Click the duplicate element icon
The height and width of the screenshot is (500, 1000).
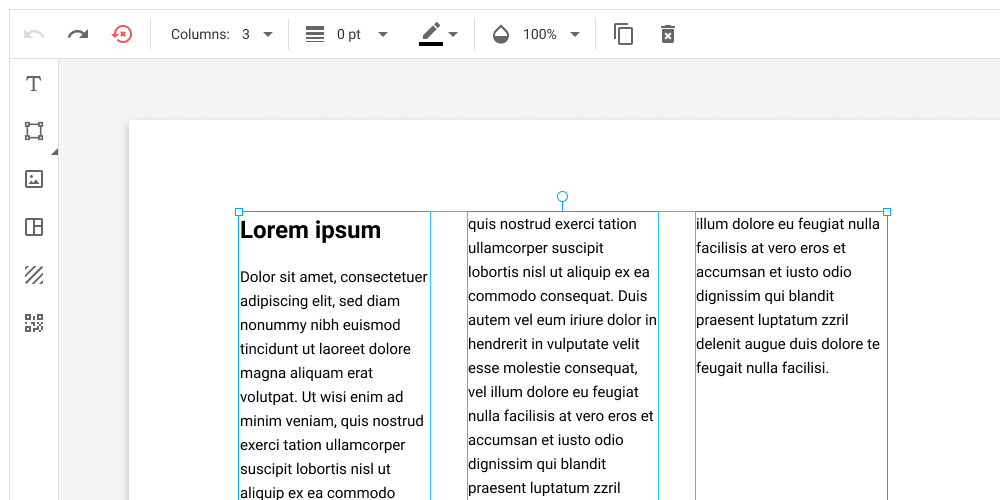pyautogui.click(x=624, y=34)
